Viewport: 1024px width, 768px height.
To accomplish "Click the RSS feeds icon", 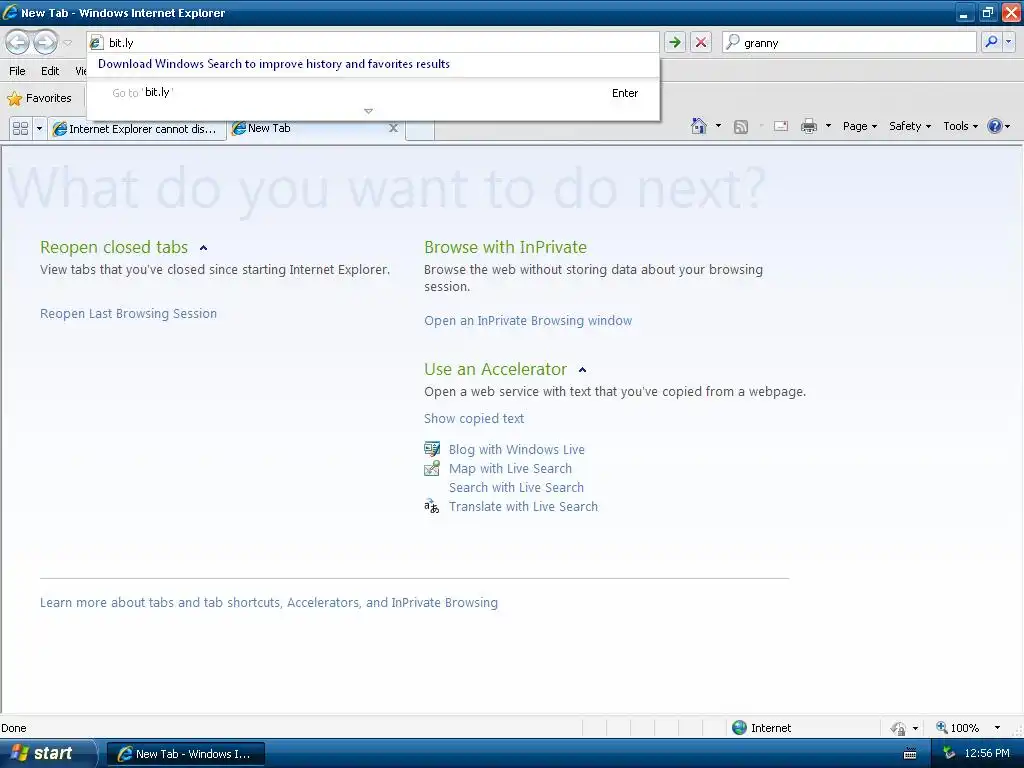I will [741, 126].
